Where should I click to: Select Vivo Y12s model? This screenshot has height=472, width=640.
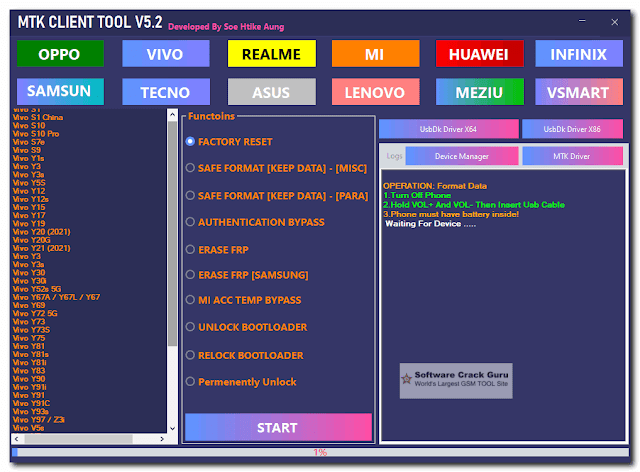[31, 199]
